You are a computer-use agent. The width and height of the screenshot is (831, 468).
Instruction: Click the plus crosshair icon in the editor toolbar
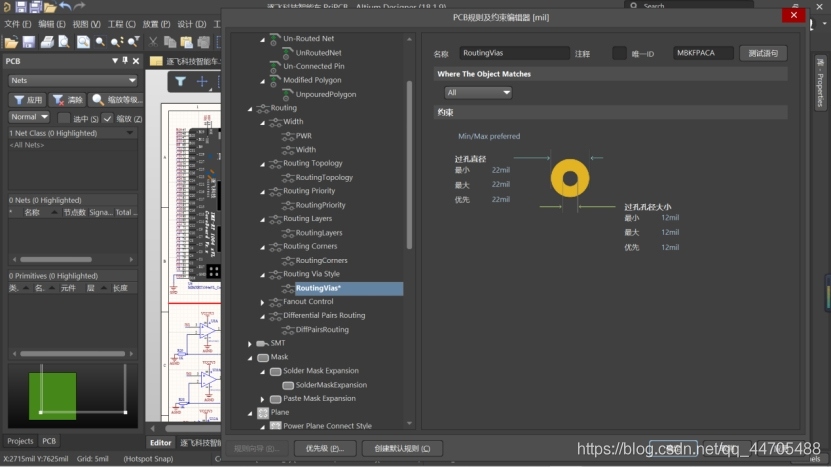[x=202, y=82]
